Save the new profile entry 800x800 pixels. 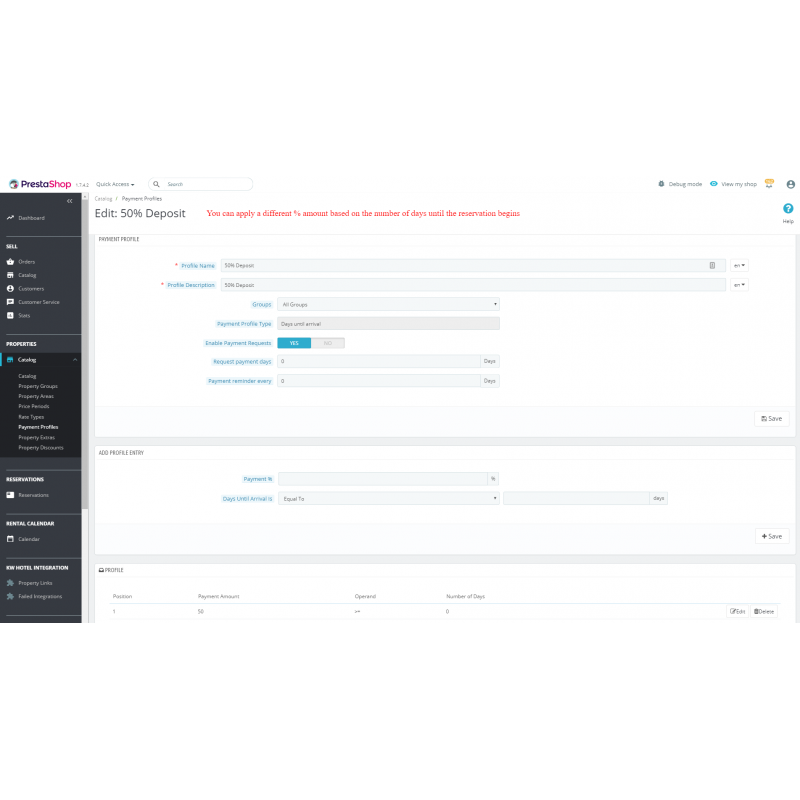pos(772,536)
